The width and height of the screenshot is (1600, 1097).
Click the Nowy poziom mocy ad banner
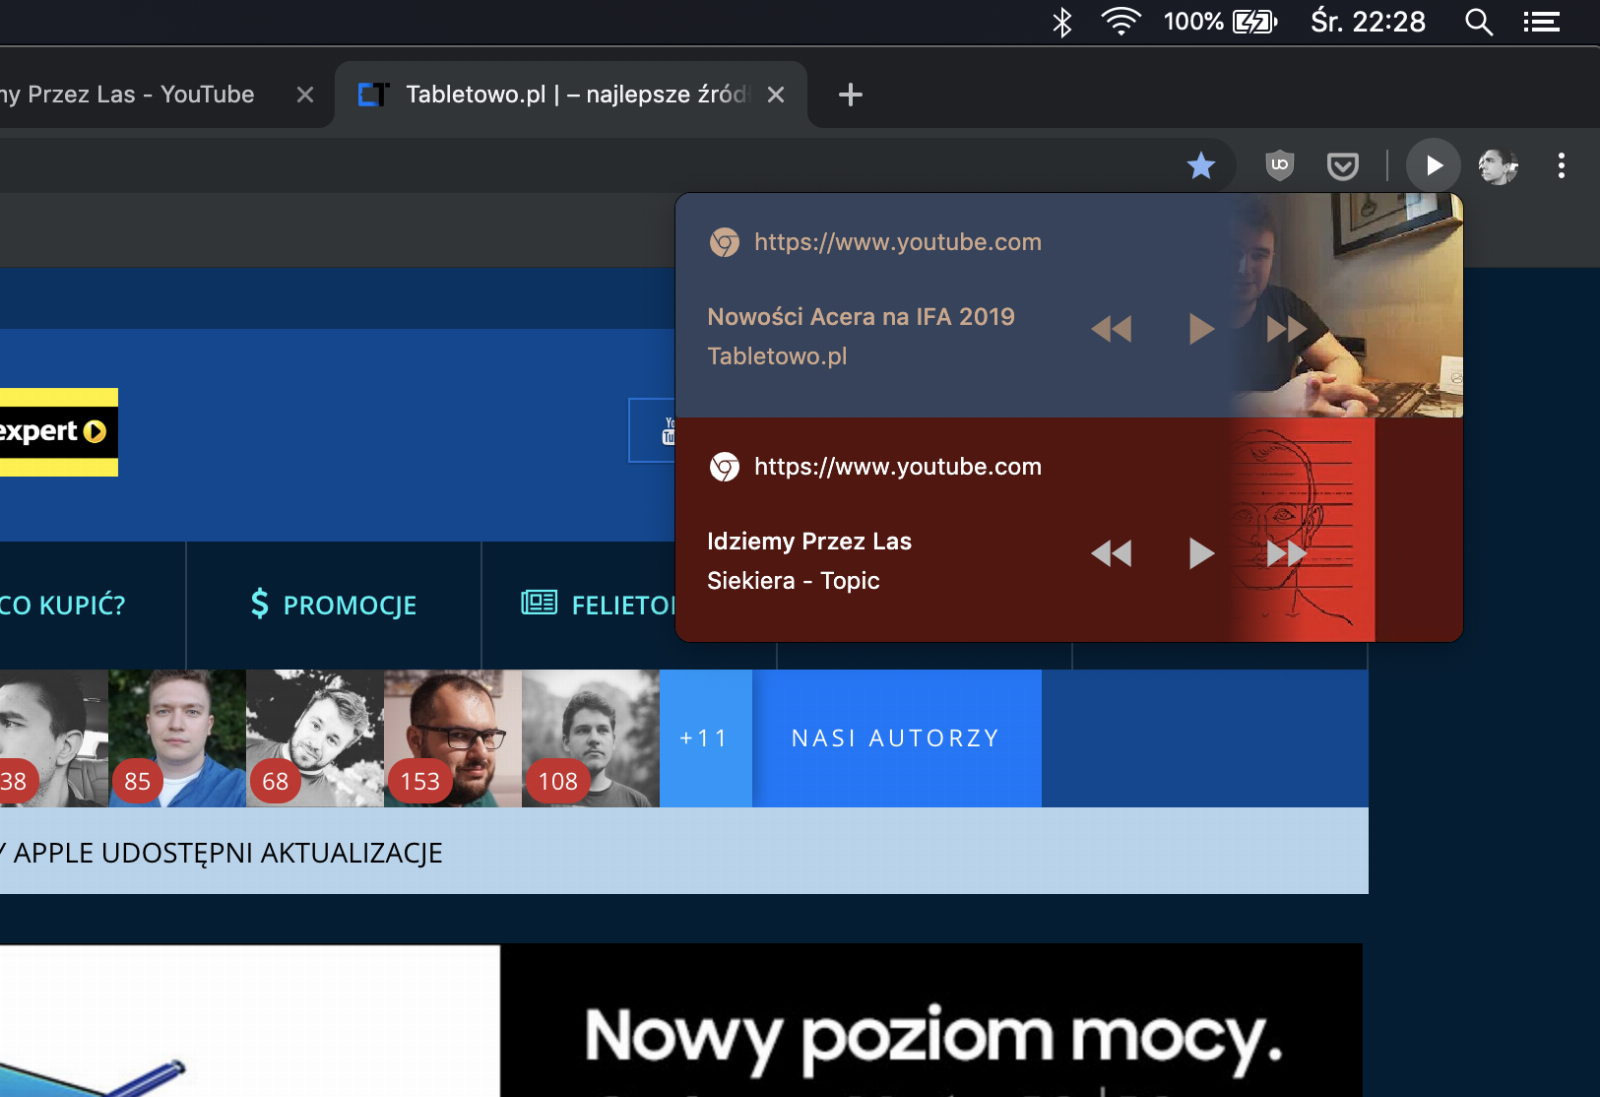tap(931, 1020)
